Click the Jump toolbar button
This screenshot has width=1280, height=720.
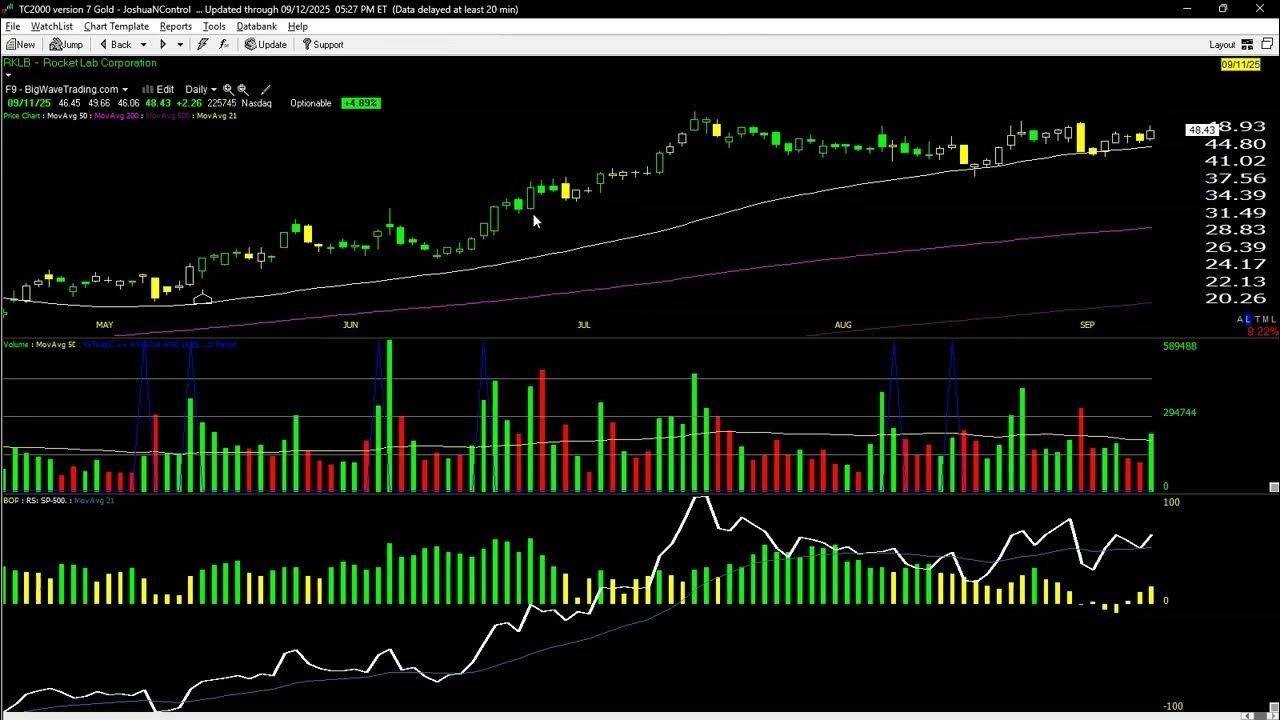pyautogui.click(x=67, y=44)
